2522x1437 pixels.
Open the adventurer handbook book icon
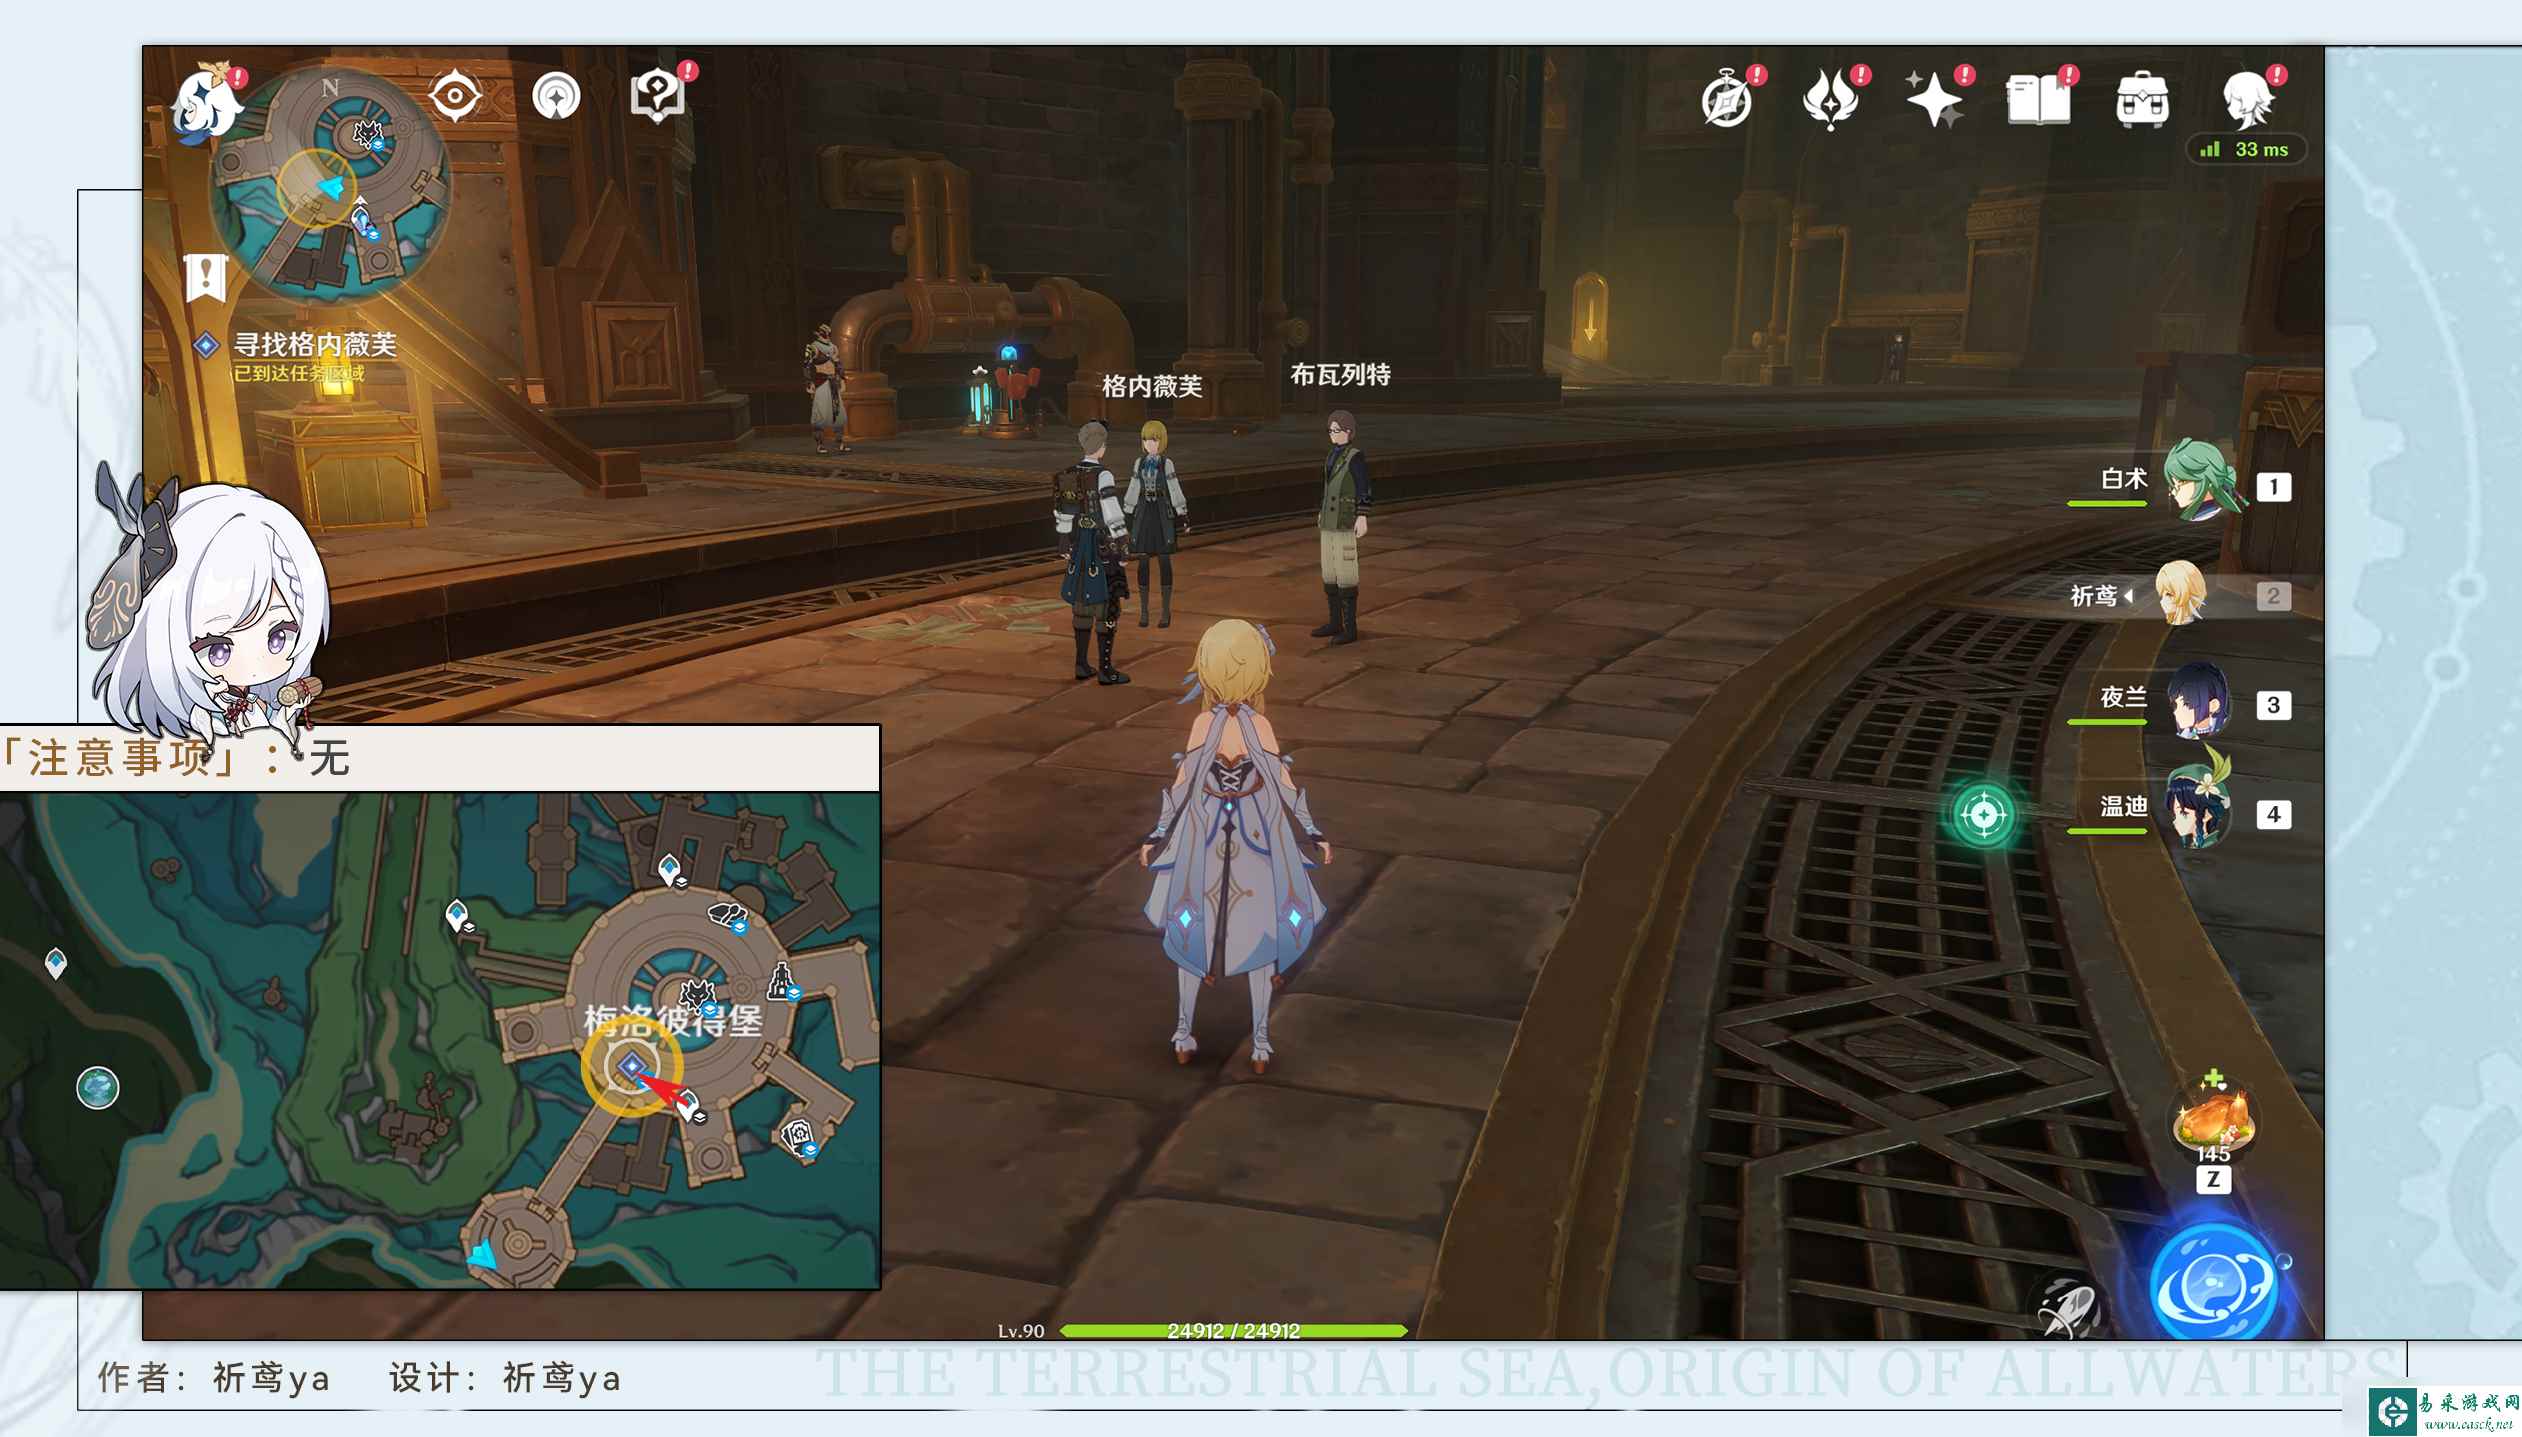point(2038,100)
